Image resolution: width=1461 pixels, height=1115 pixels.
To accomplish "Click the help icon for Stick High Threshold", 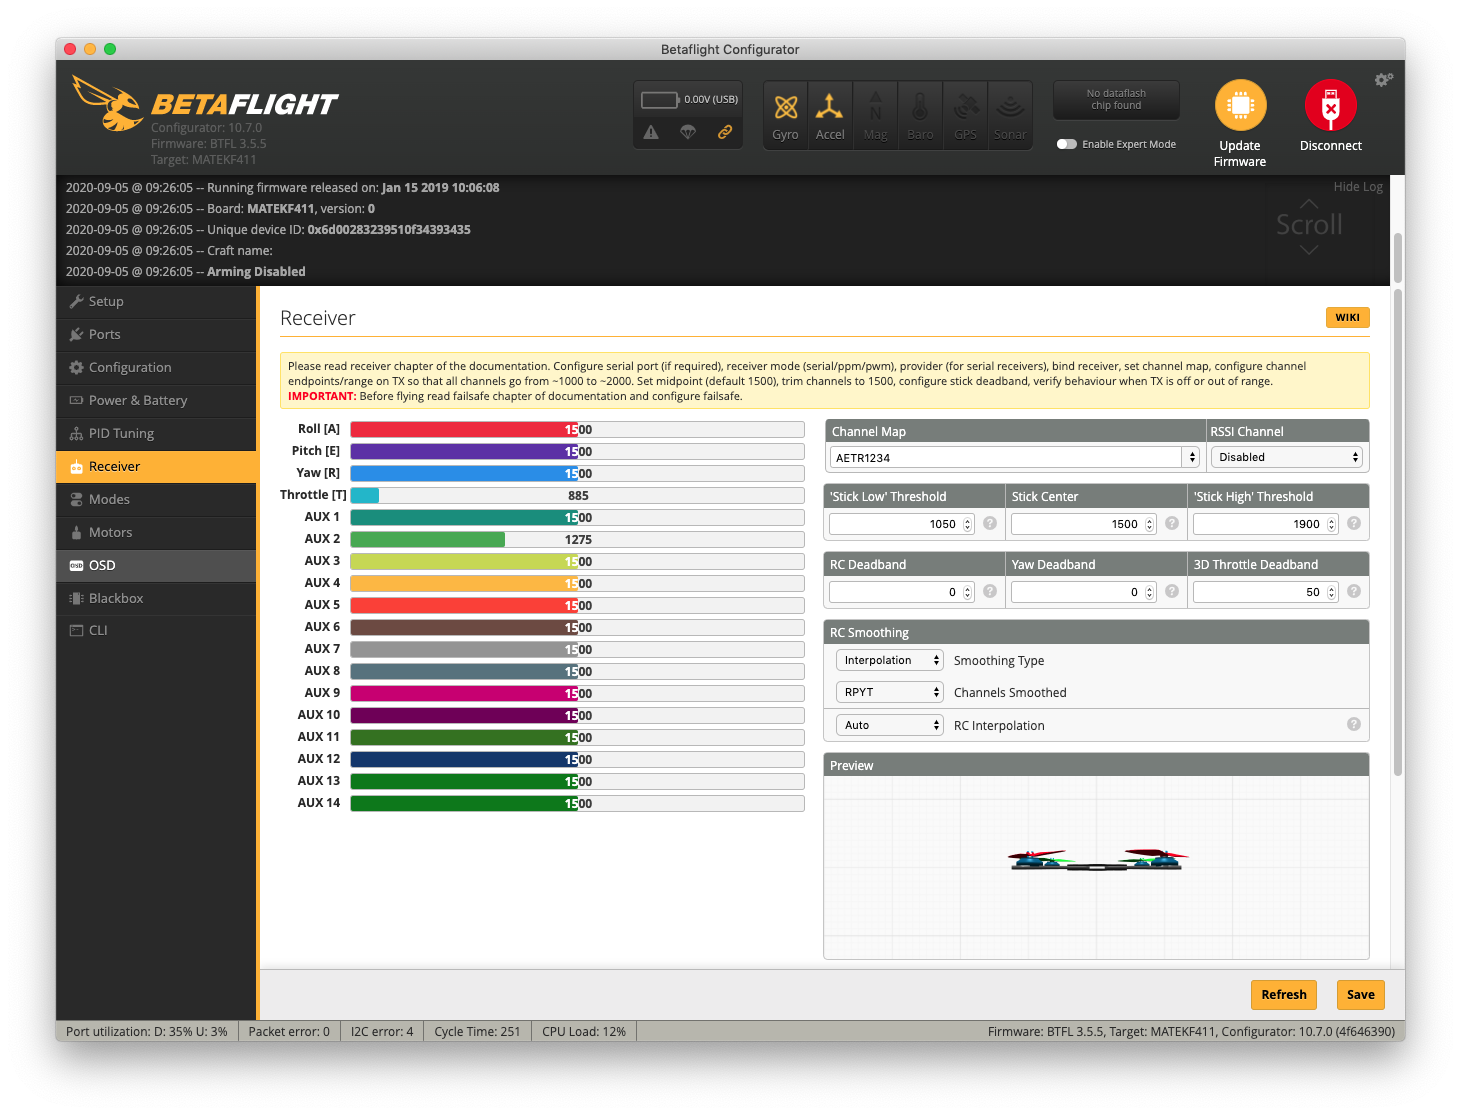I will [x=1354, y=523].
